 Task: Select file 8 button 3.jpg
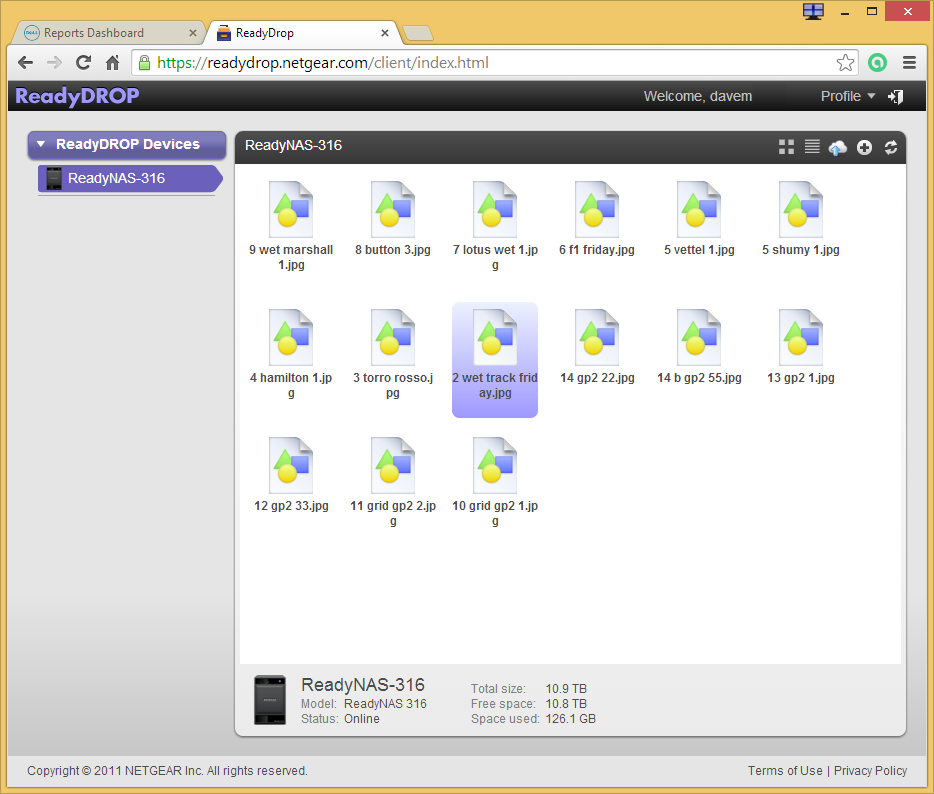pyautogui.click(x=393, y=219)
